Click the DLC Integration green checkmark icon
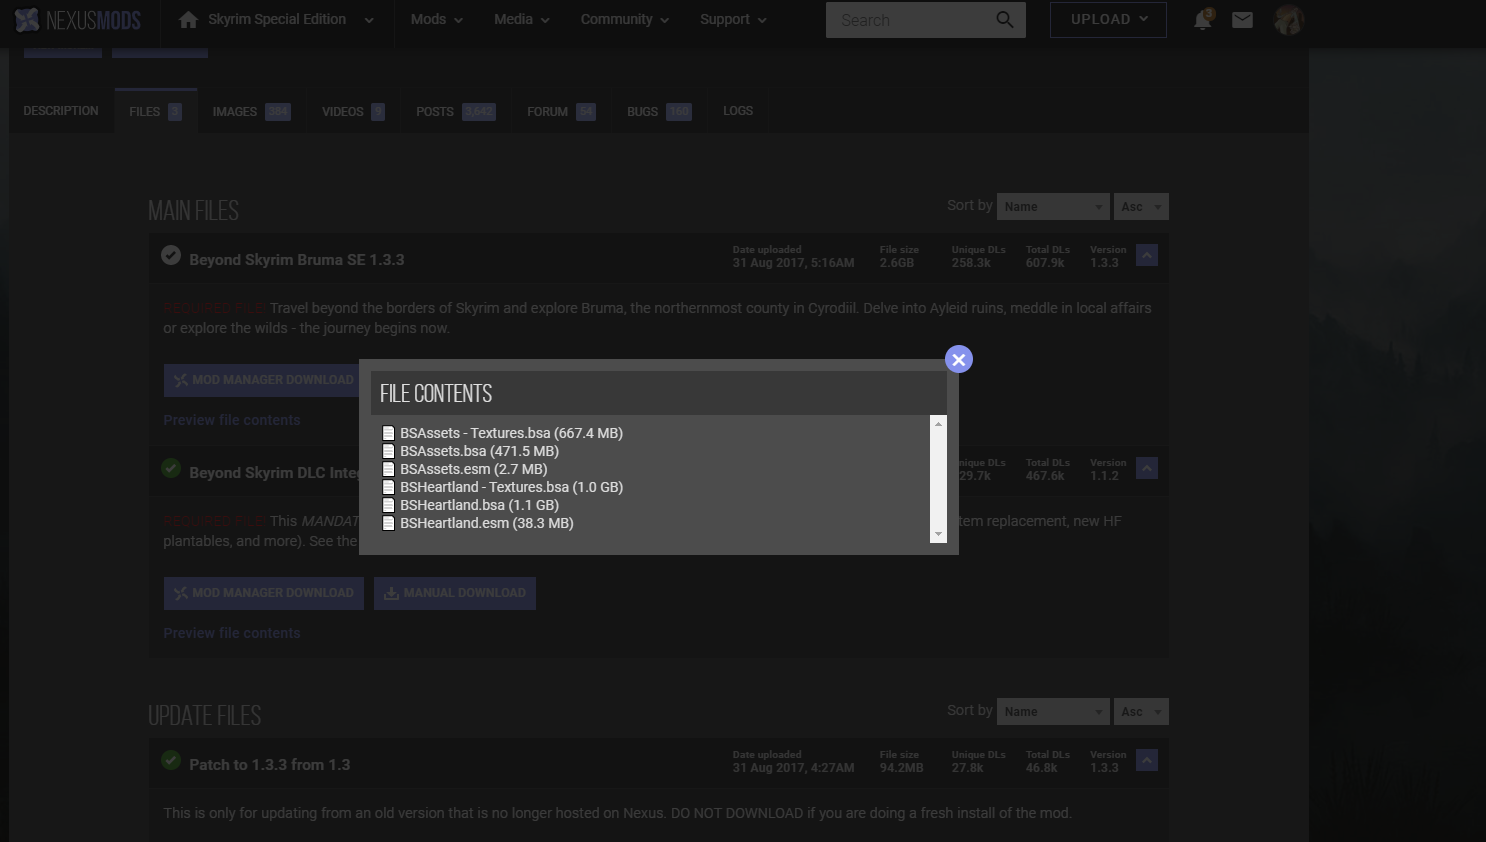Viewport: 1486px width, 842px height. (171, 468)
